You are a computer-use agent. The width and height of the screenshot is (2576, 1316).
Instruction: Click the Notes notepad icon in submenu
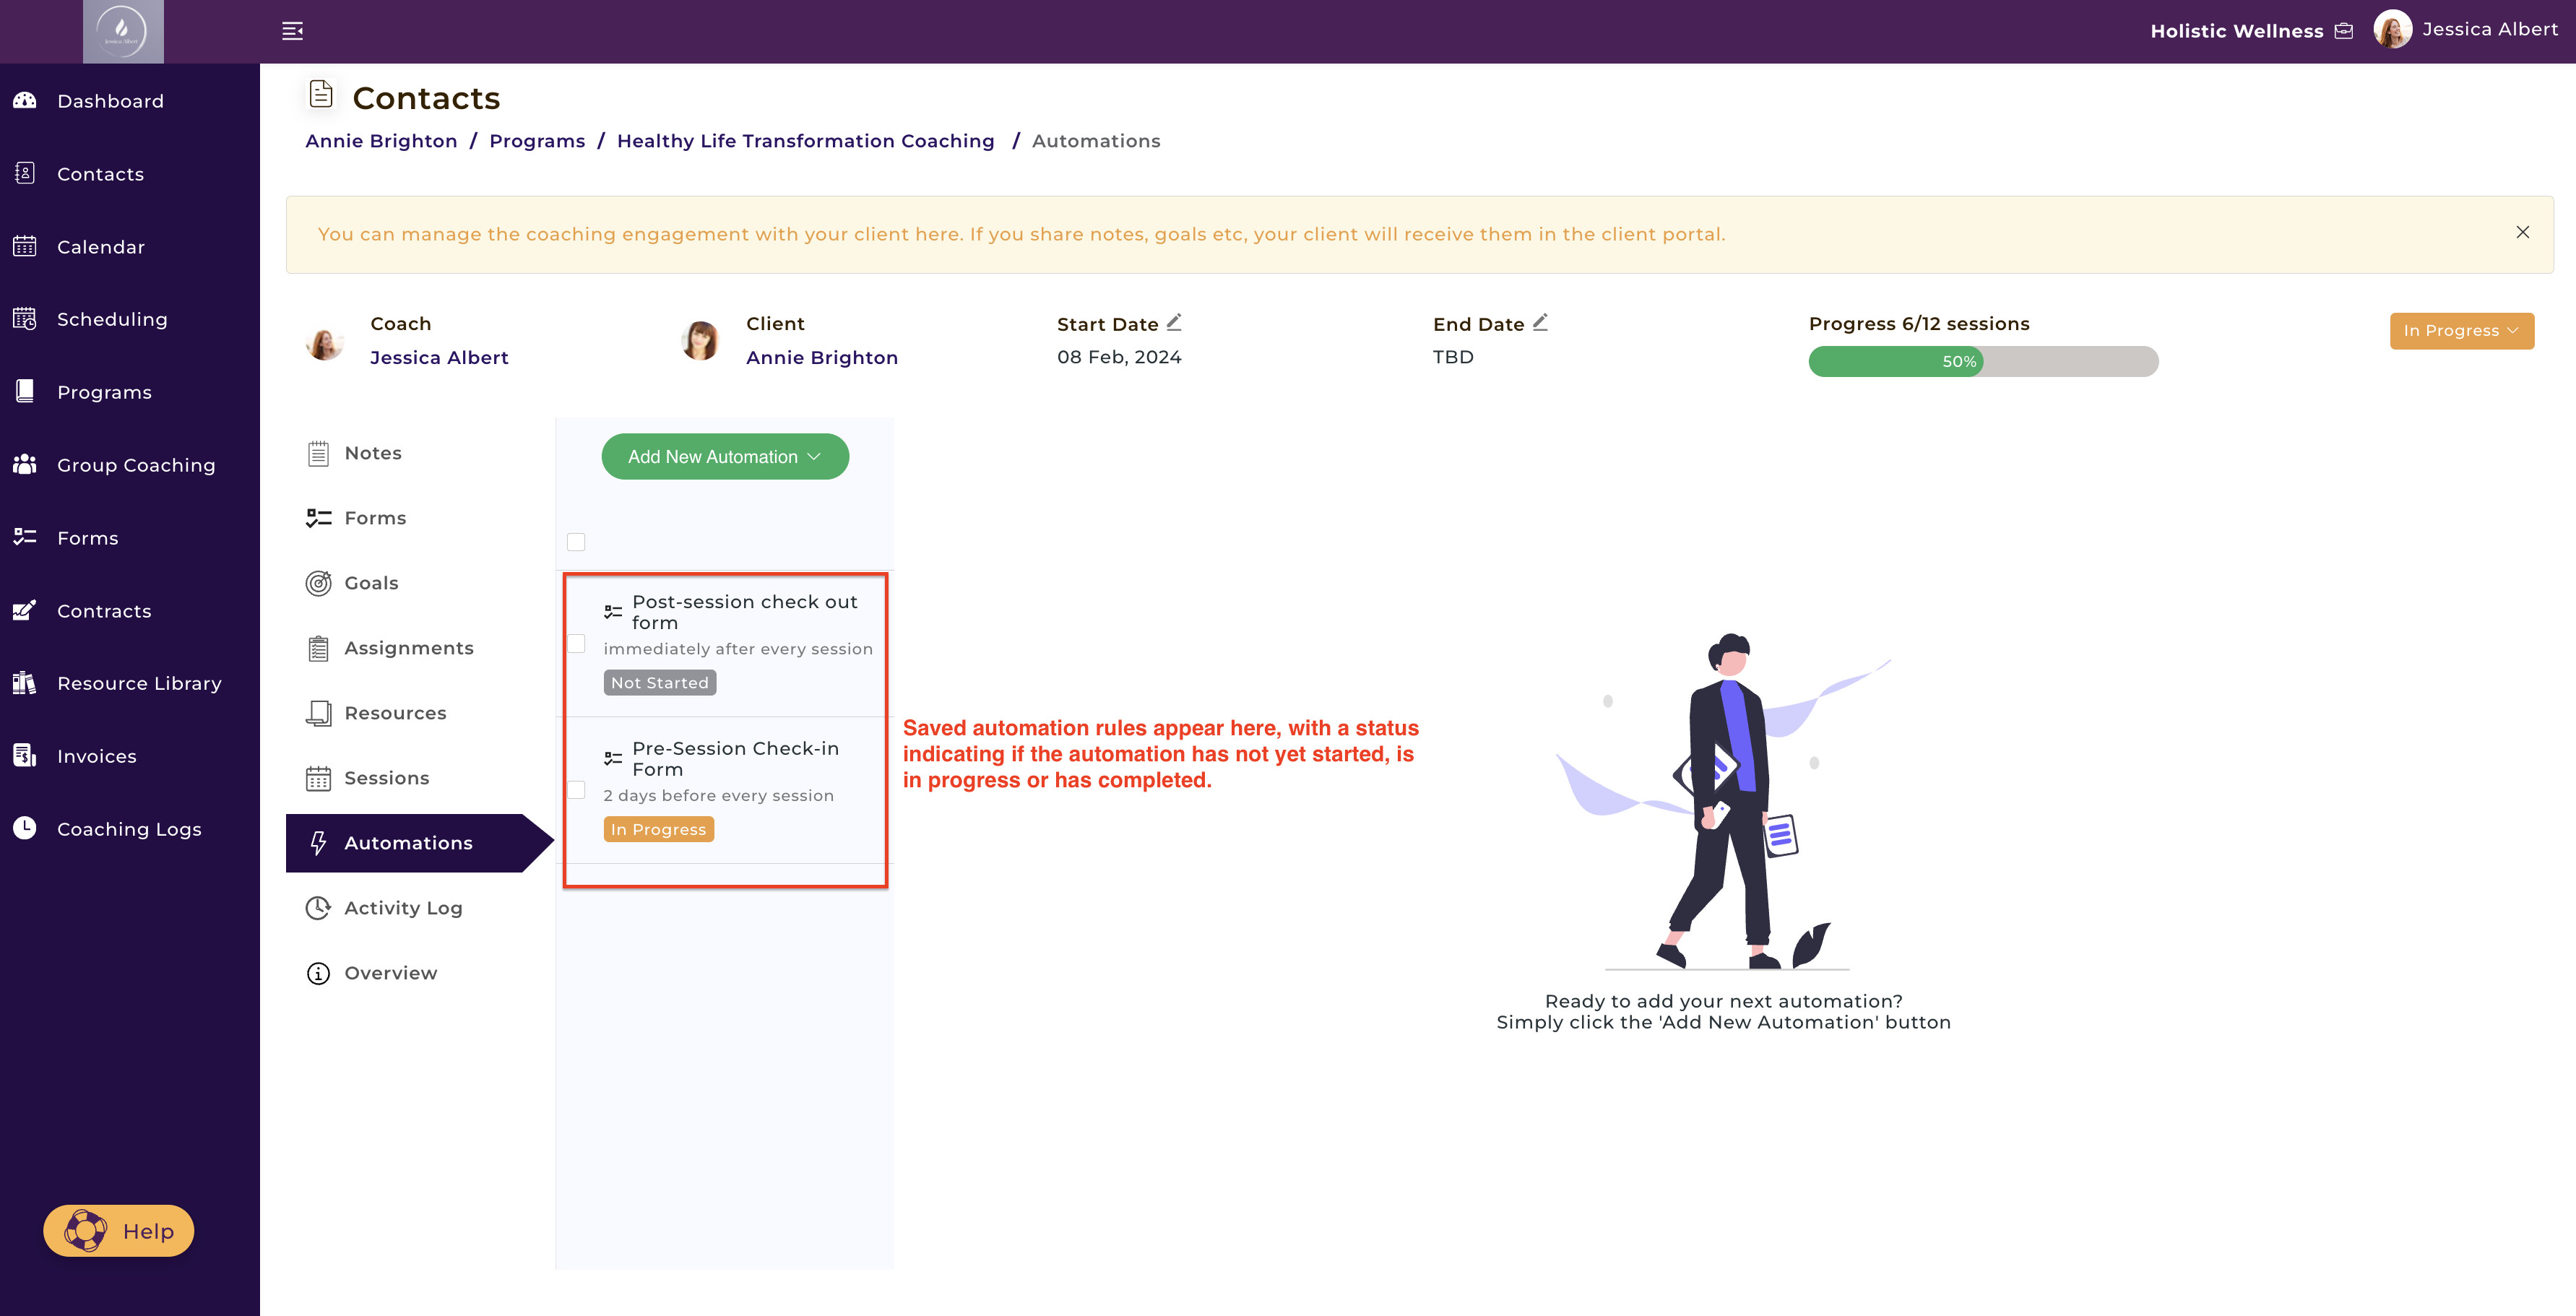click(x=318, y=454)
